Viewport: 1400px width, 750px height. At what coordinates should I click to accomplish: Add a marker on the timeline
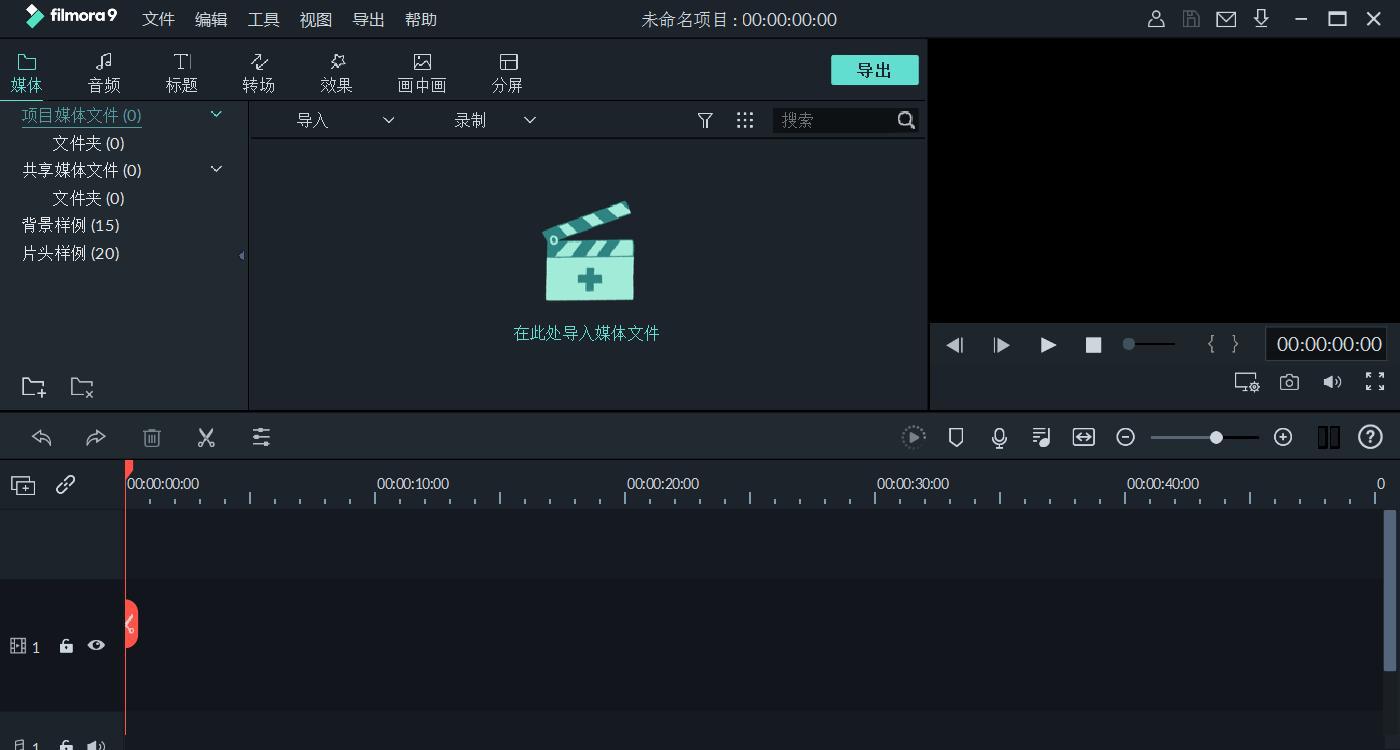point(956,437)
